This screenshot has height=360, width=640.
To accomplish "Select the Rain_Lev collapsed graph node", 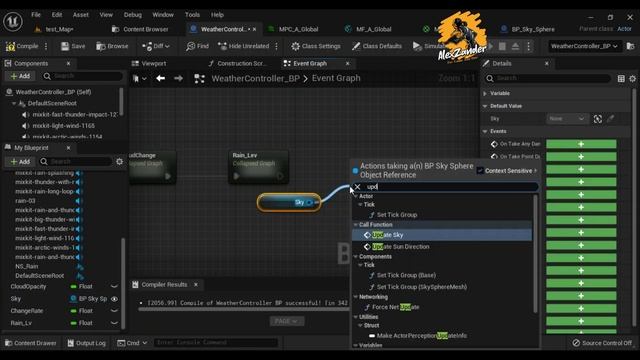I will click(x=258, y=167).
